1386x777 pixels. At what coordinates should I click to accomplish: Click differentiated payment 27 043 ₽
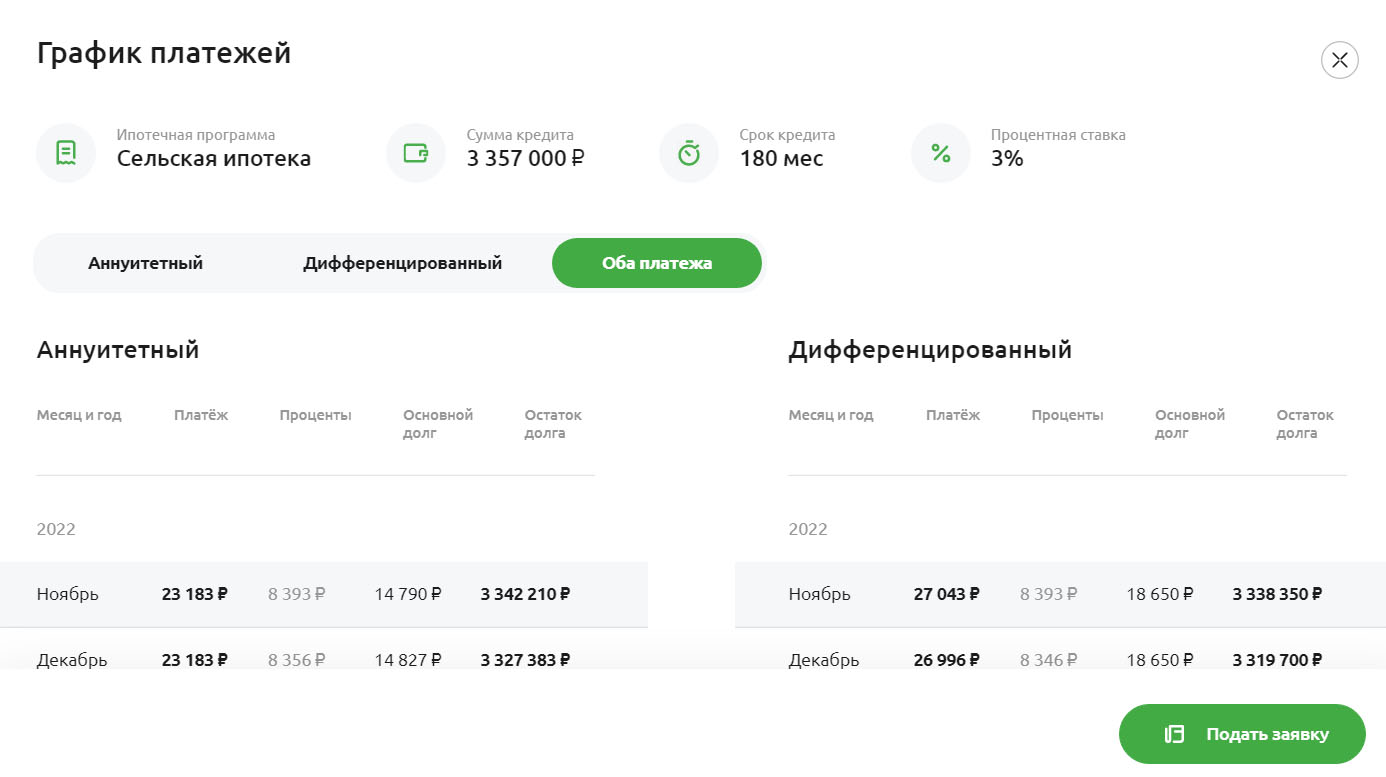pos(947,594)
